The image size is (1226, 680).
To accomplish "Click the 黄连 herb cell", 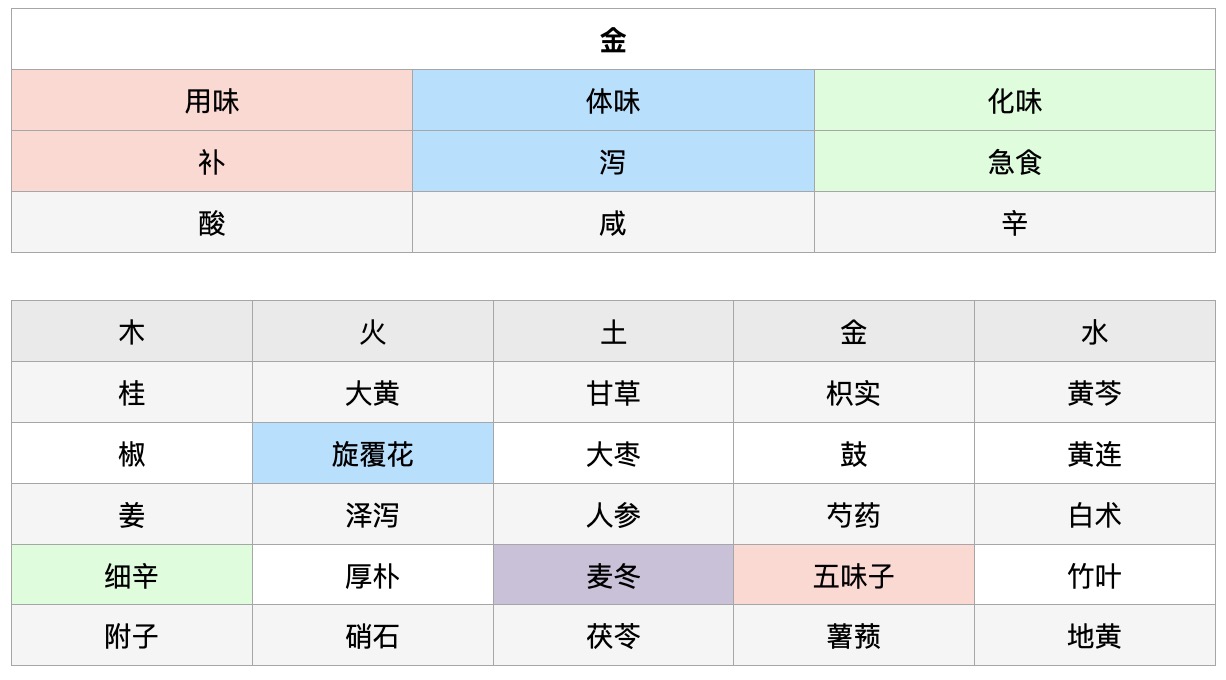I will click(1095, 454).
